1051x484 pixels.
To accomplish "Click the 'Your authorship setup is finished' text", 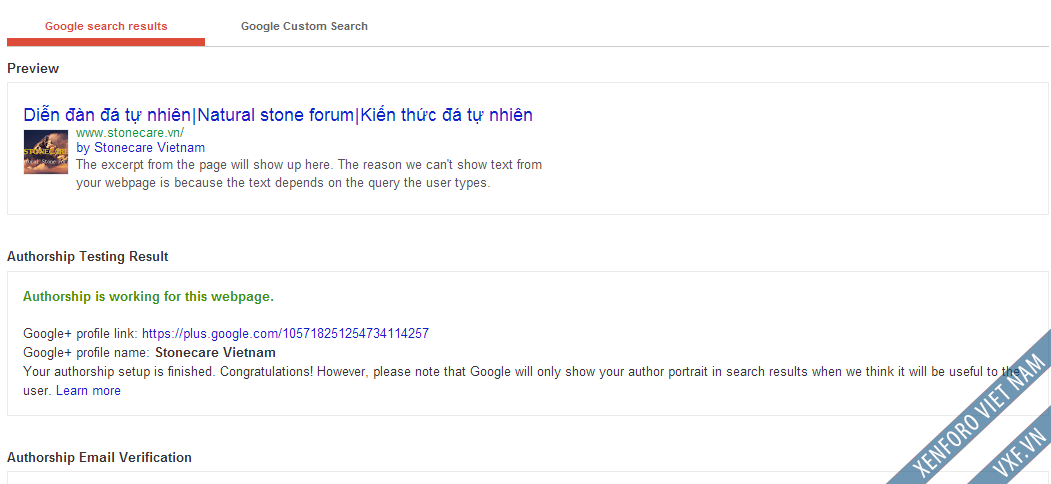I will pos(300,372).
